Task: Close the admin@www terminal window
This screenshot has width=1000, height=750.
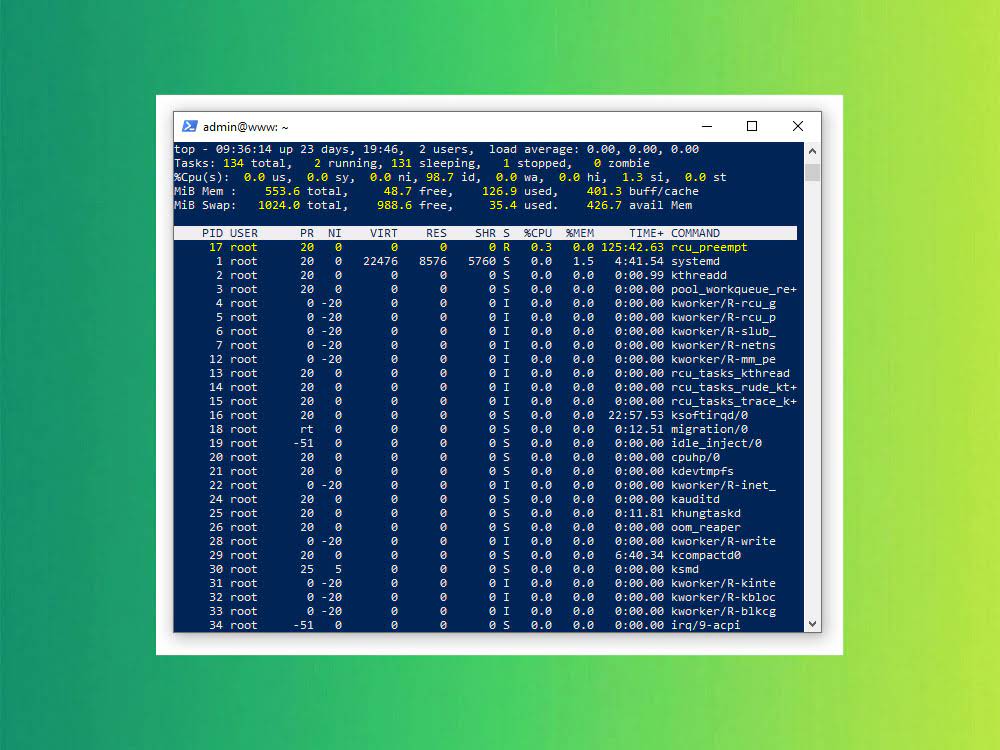Action: coord(798,126)
